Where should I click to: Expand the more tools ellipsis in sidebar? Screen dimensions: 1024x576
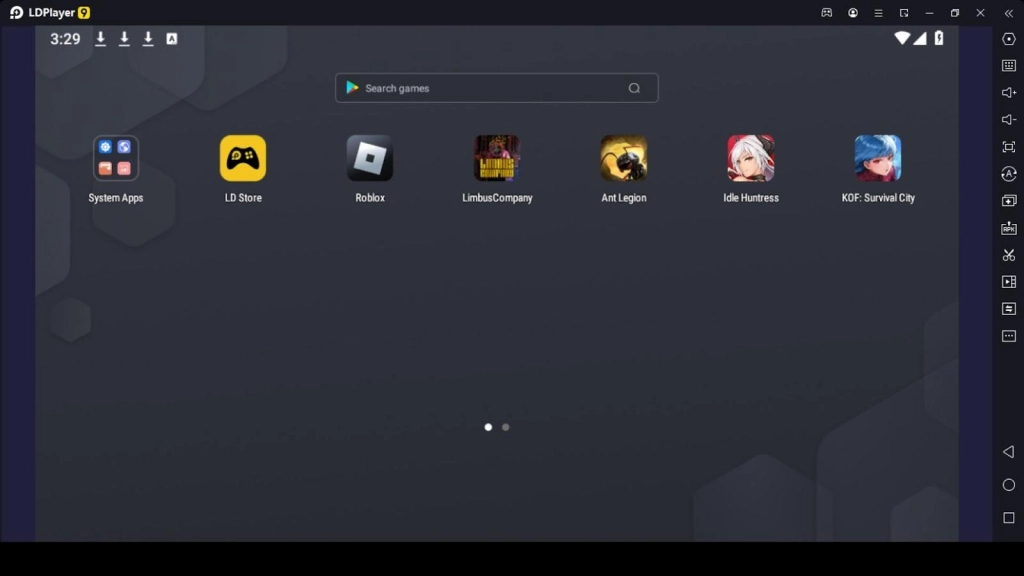pyautogui.click(x=1009, y=336)
